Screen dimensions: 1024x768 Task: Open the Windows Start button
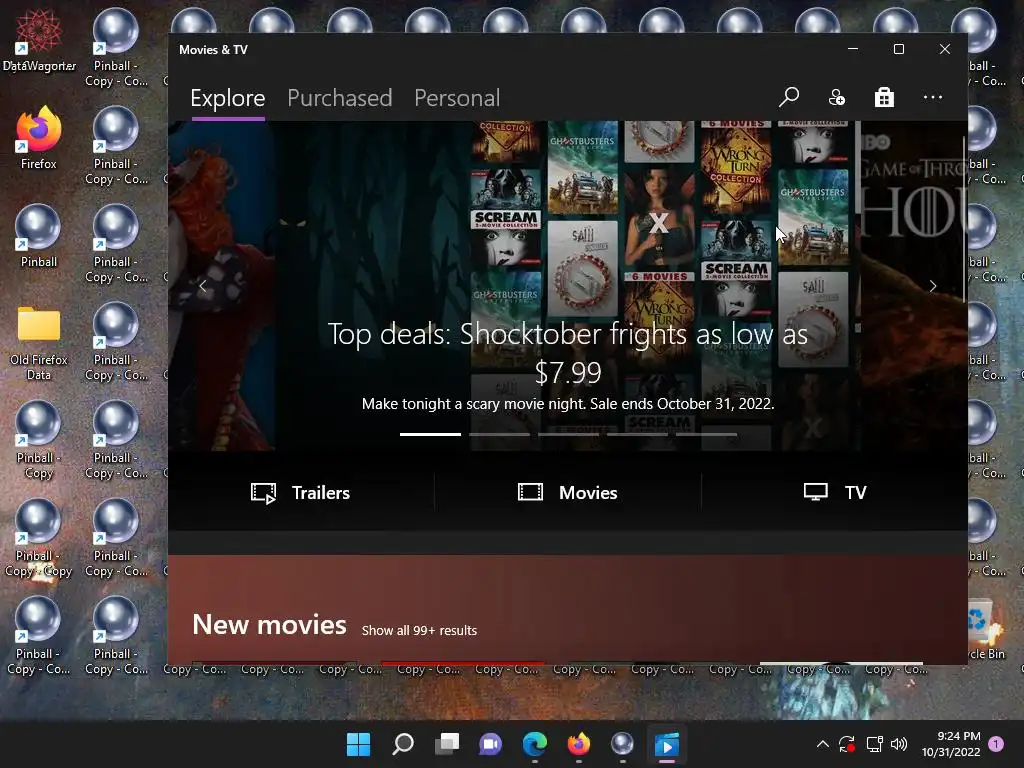(x=358, y=744)
